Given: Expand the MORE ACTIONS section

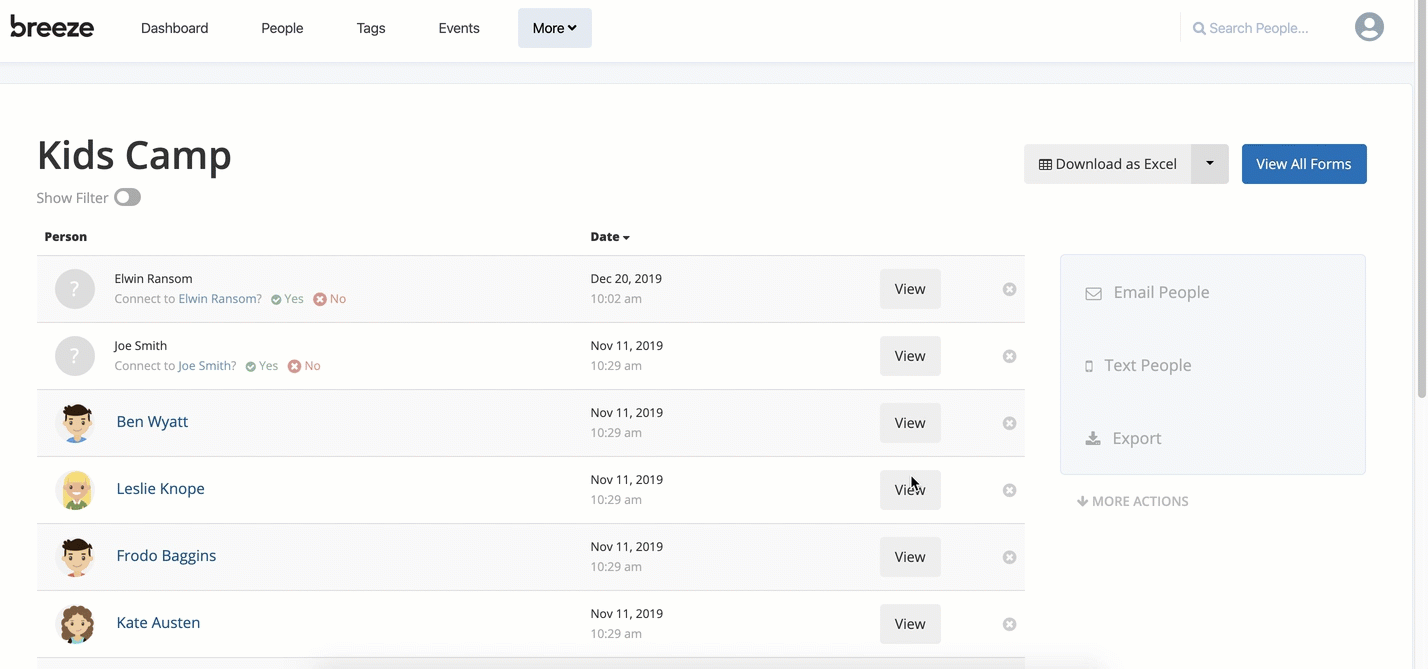Looking at the screenshot, I should pos(1132,500).
